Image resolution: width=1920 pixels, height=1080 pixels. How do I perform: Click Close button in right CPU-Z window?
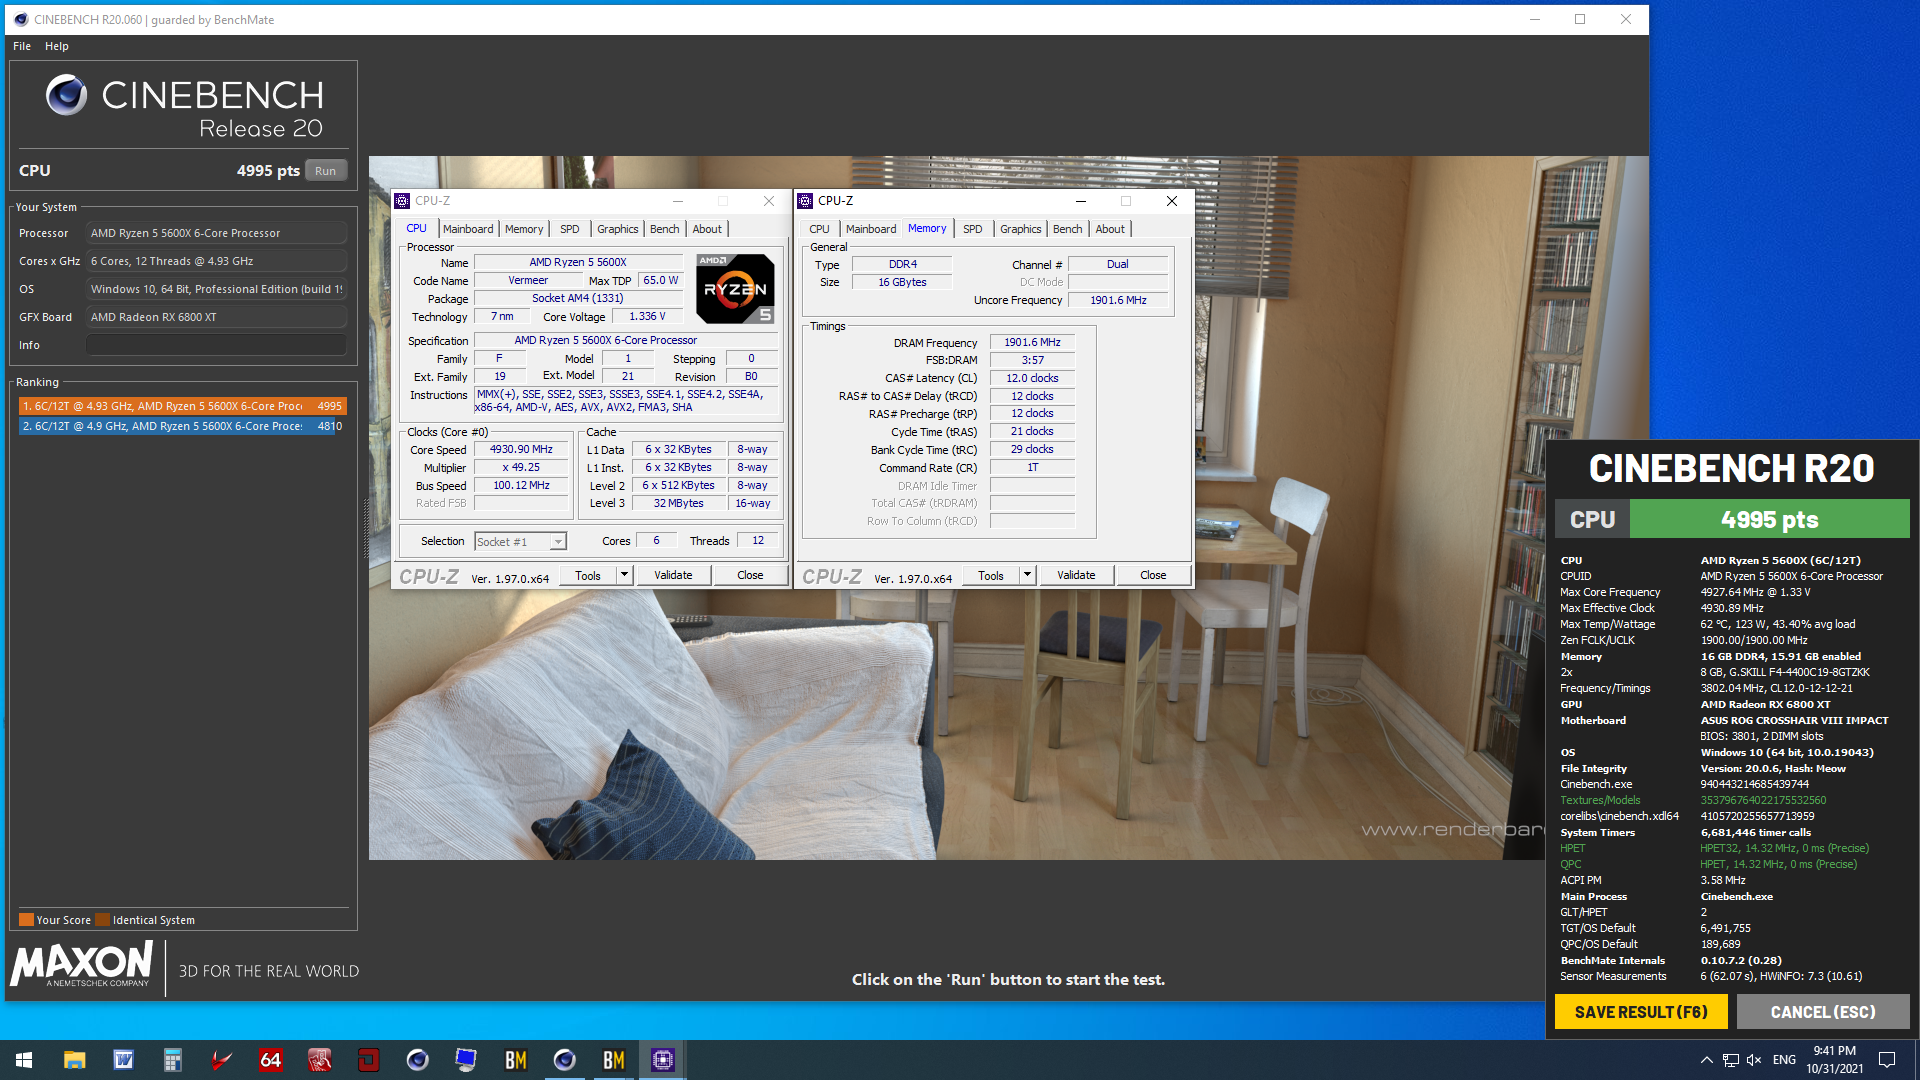[1153, 575]
